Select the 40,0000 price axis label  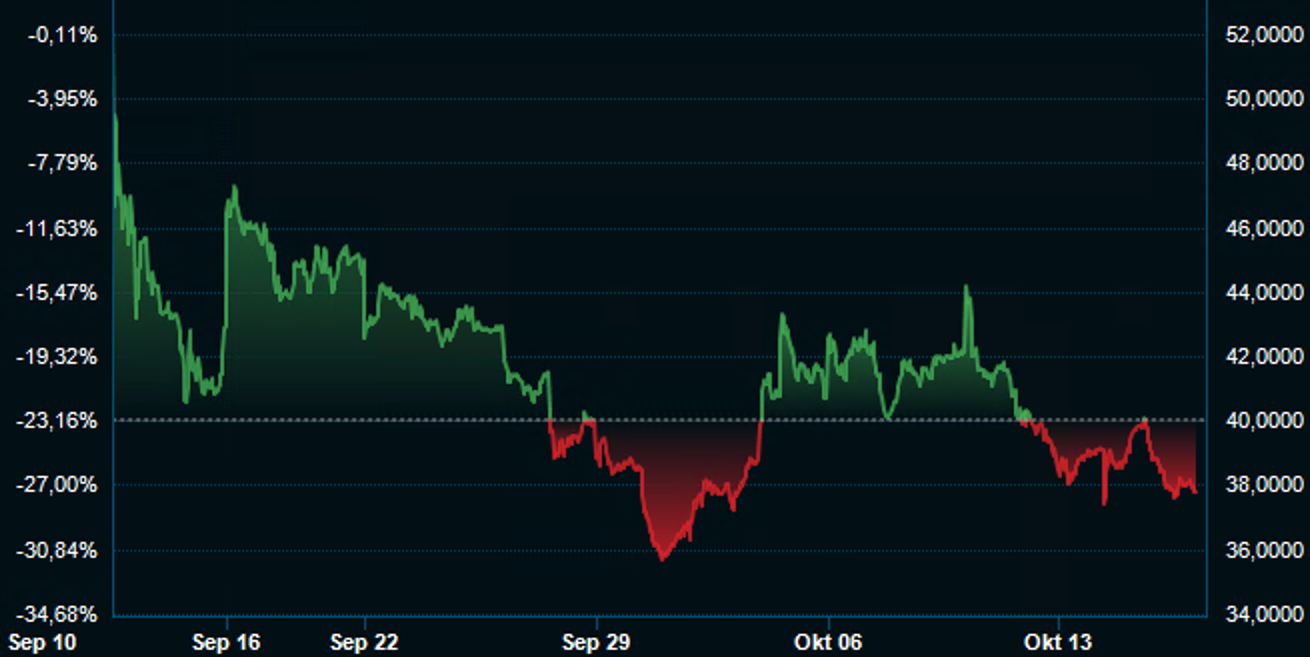click(x=1264, y=421)
